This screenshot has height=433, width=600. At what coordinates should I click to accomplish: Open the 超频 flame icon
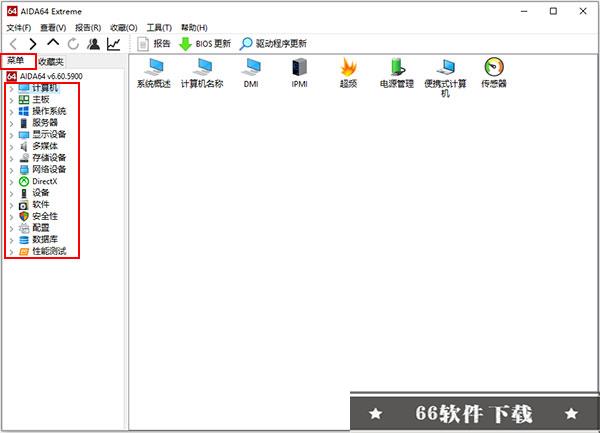point(348,73)
